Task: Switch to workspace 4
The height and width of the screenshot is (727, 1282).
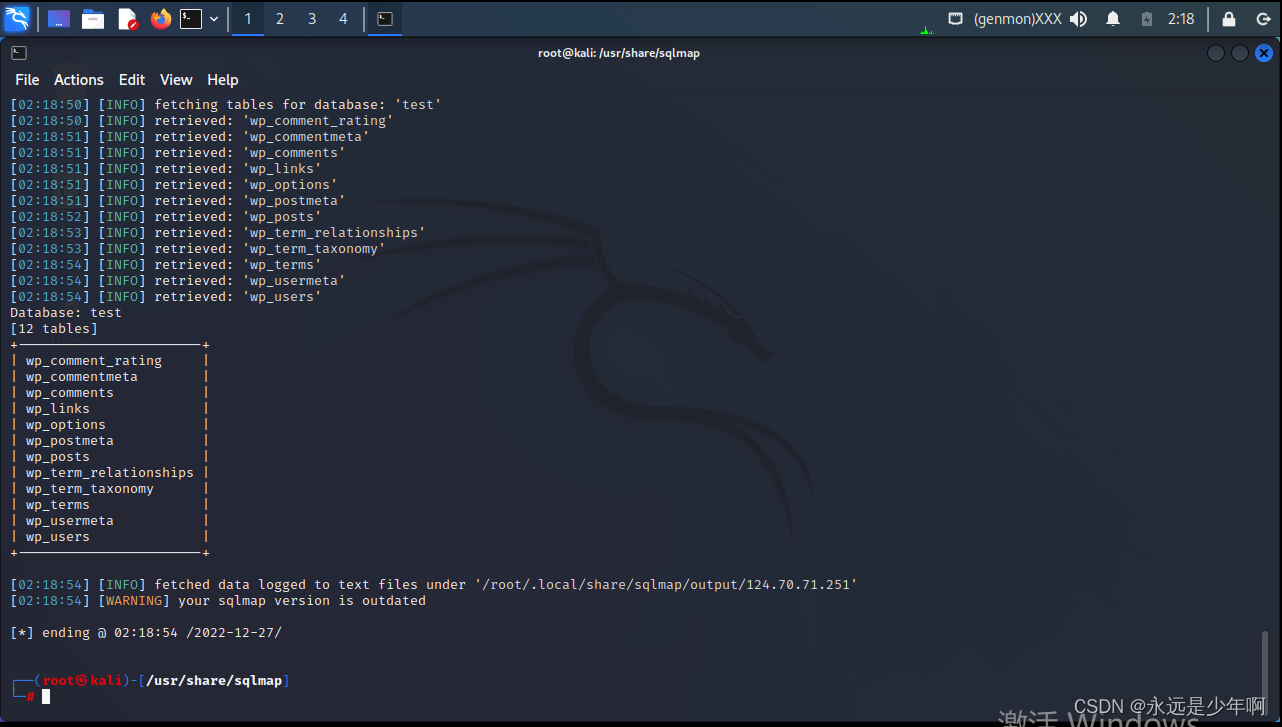Action: [344, 18]
